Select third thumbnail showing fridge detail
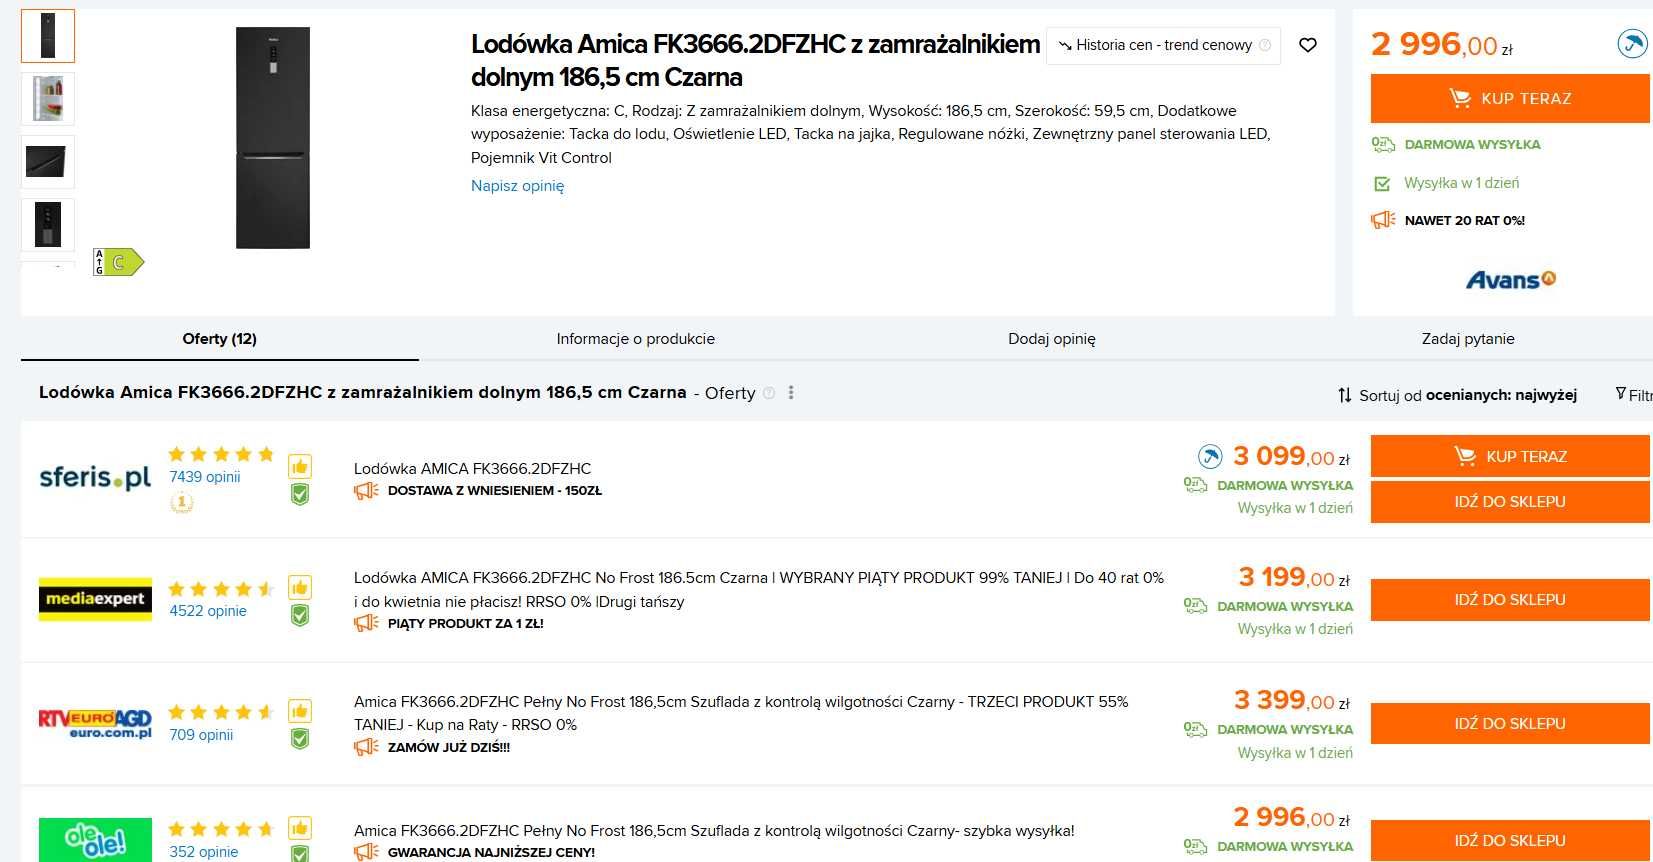The width and height of the screenshot is (1653, 862). click(48, 162)
